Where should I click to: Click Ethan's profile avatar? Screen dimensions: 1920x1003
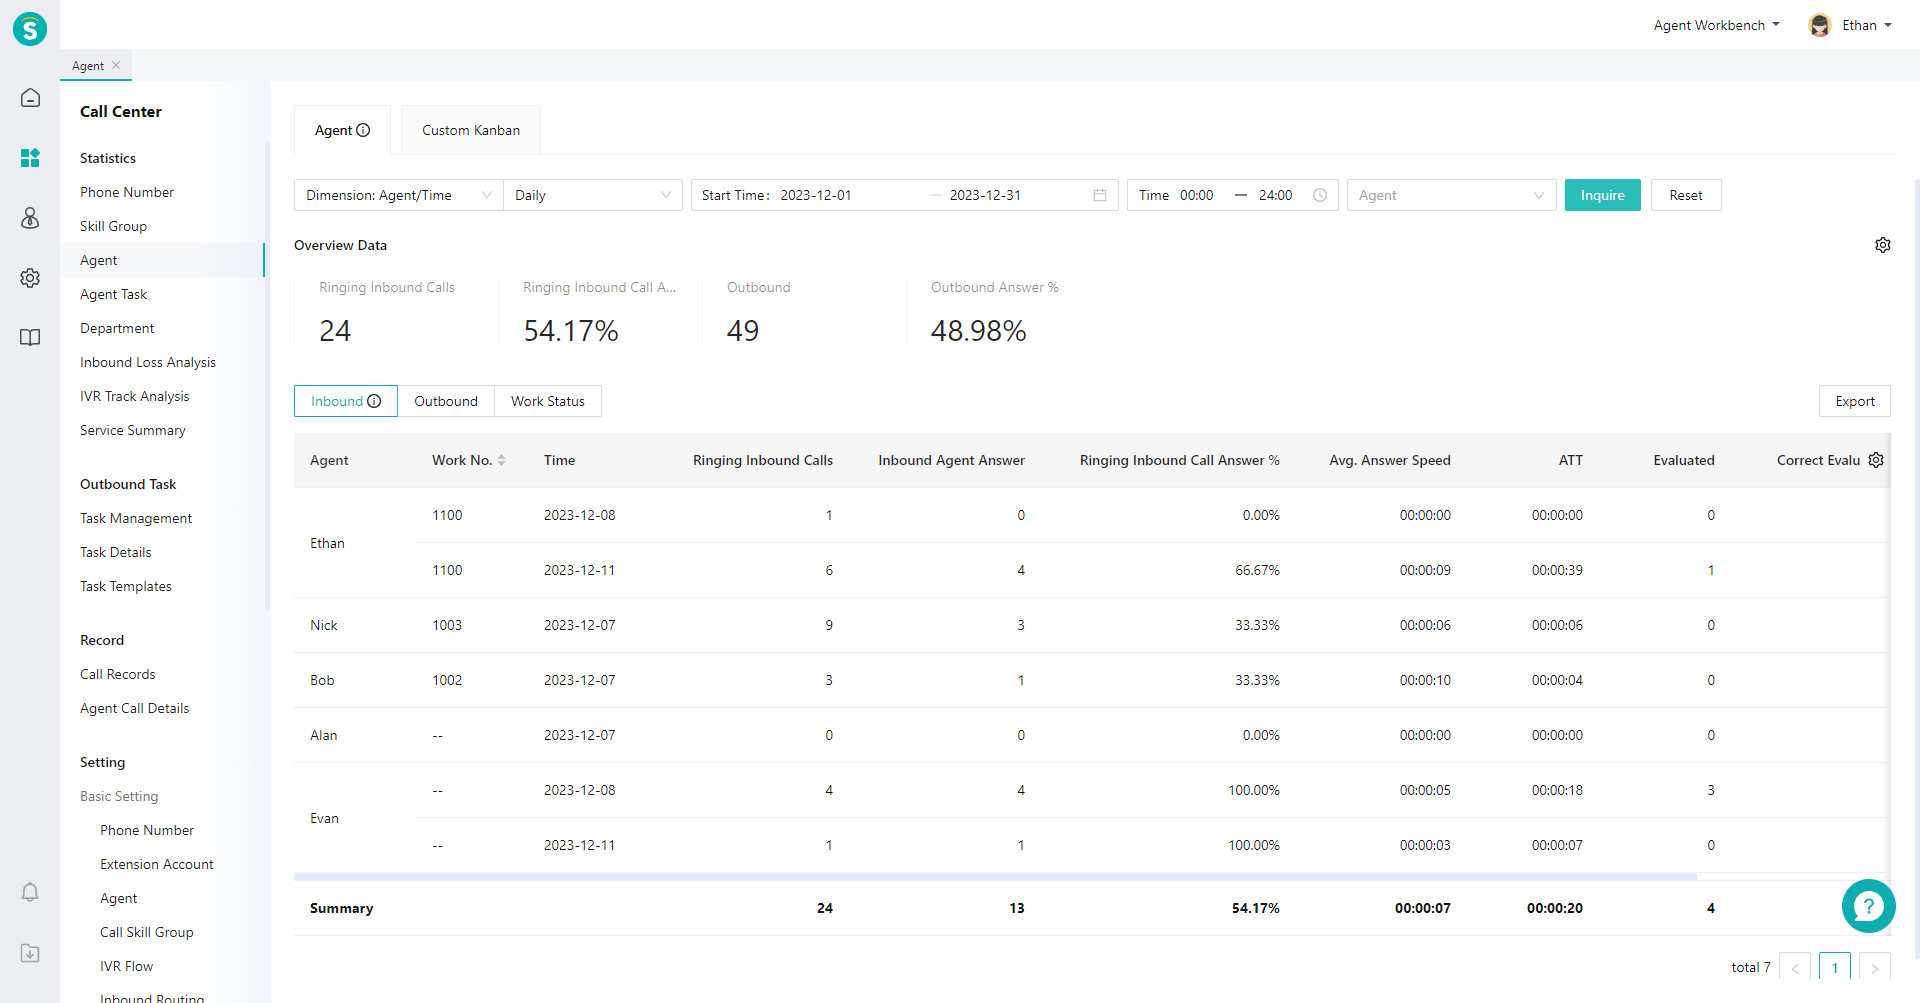(1820, 25)
